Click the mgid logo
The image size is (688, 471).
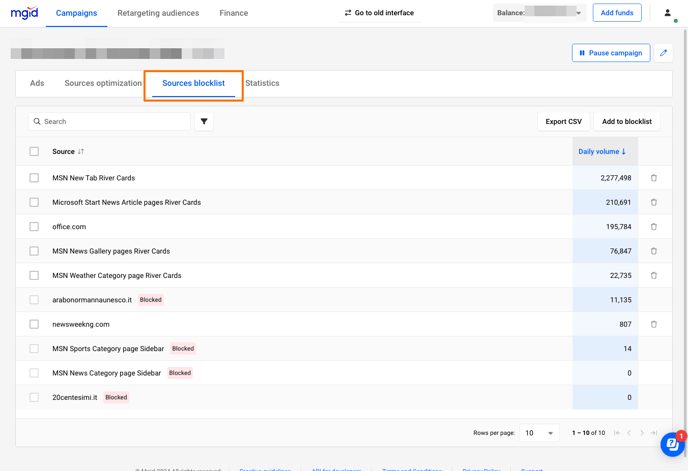(24, 13)
